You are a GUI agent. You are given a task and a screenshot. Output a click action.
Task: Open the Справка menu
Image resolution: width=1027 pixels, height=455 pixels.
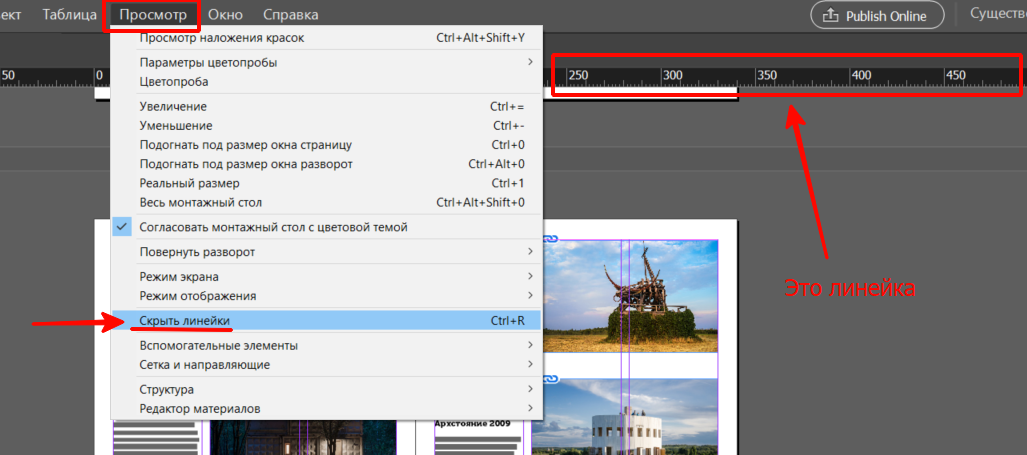(290, 15)
